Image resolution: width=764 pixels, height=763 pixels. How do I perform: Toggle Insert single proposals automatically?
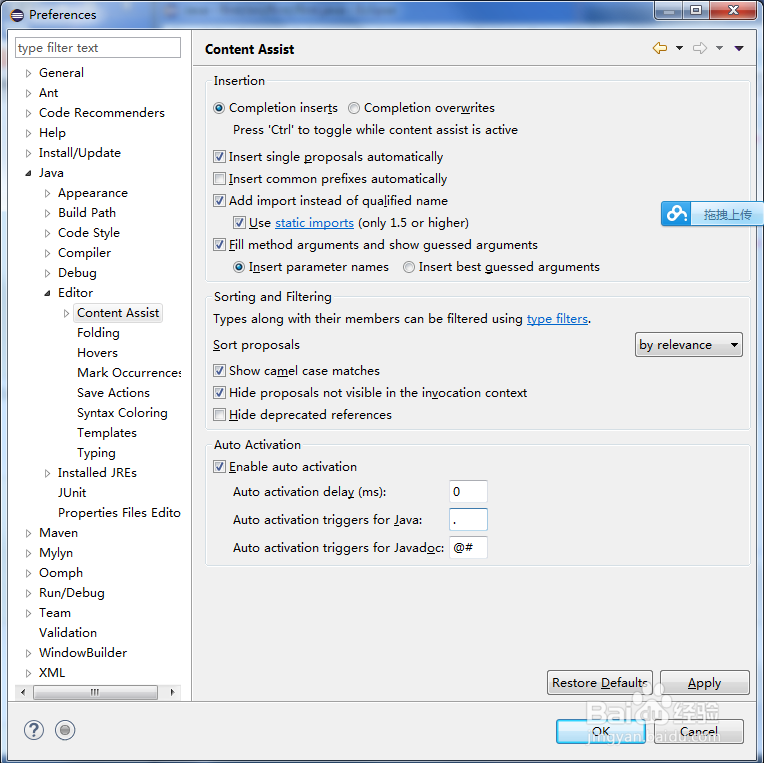pos(219,157)
